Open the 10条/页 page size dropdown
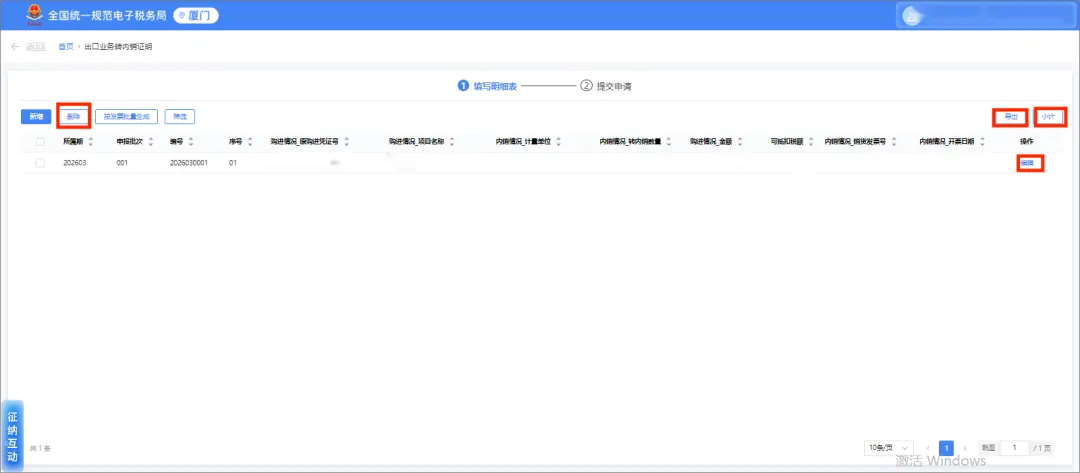 pyautogui.click(x=889, y=448)
